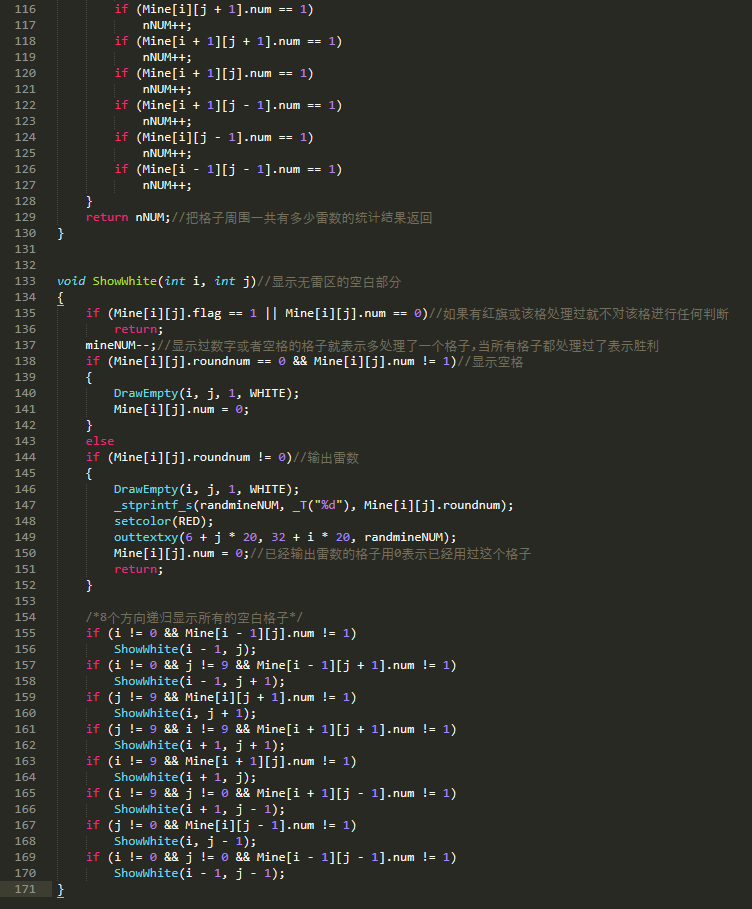752x909 pixels.
Task: Click the comment on line 150
Action: coord(391,554)
